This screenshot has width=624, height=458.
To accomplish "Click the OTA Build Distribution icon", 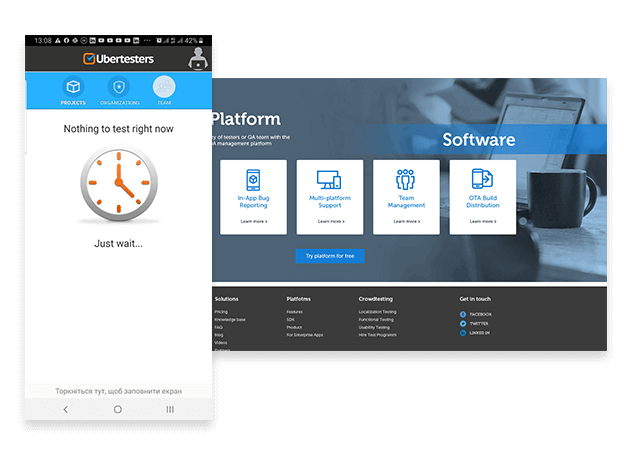I will click(482, 180).
